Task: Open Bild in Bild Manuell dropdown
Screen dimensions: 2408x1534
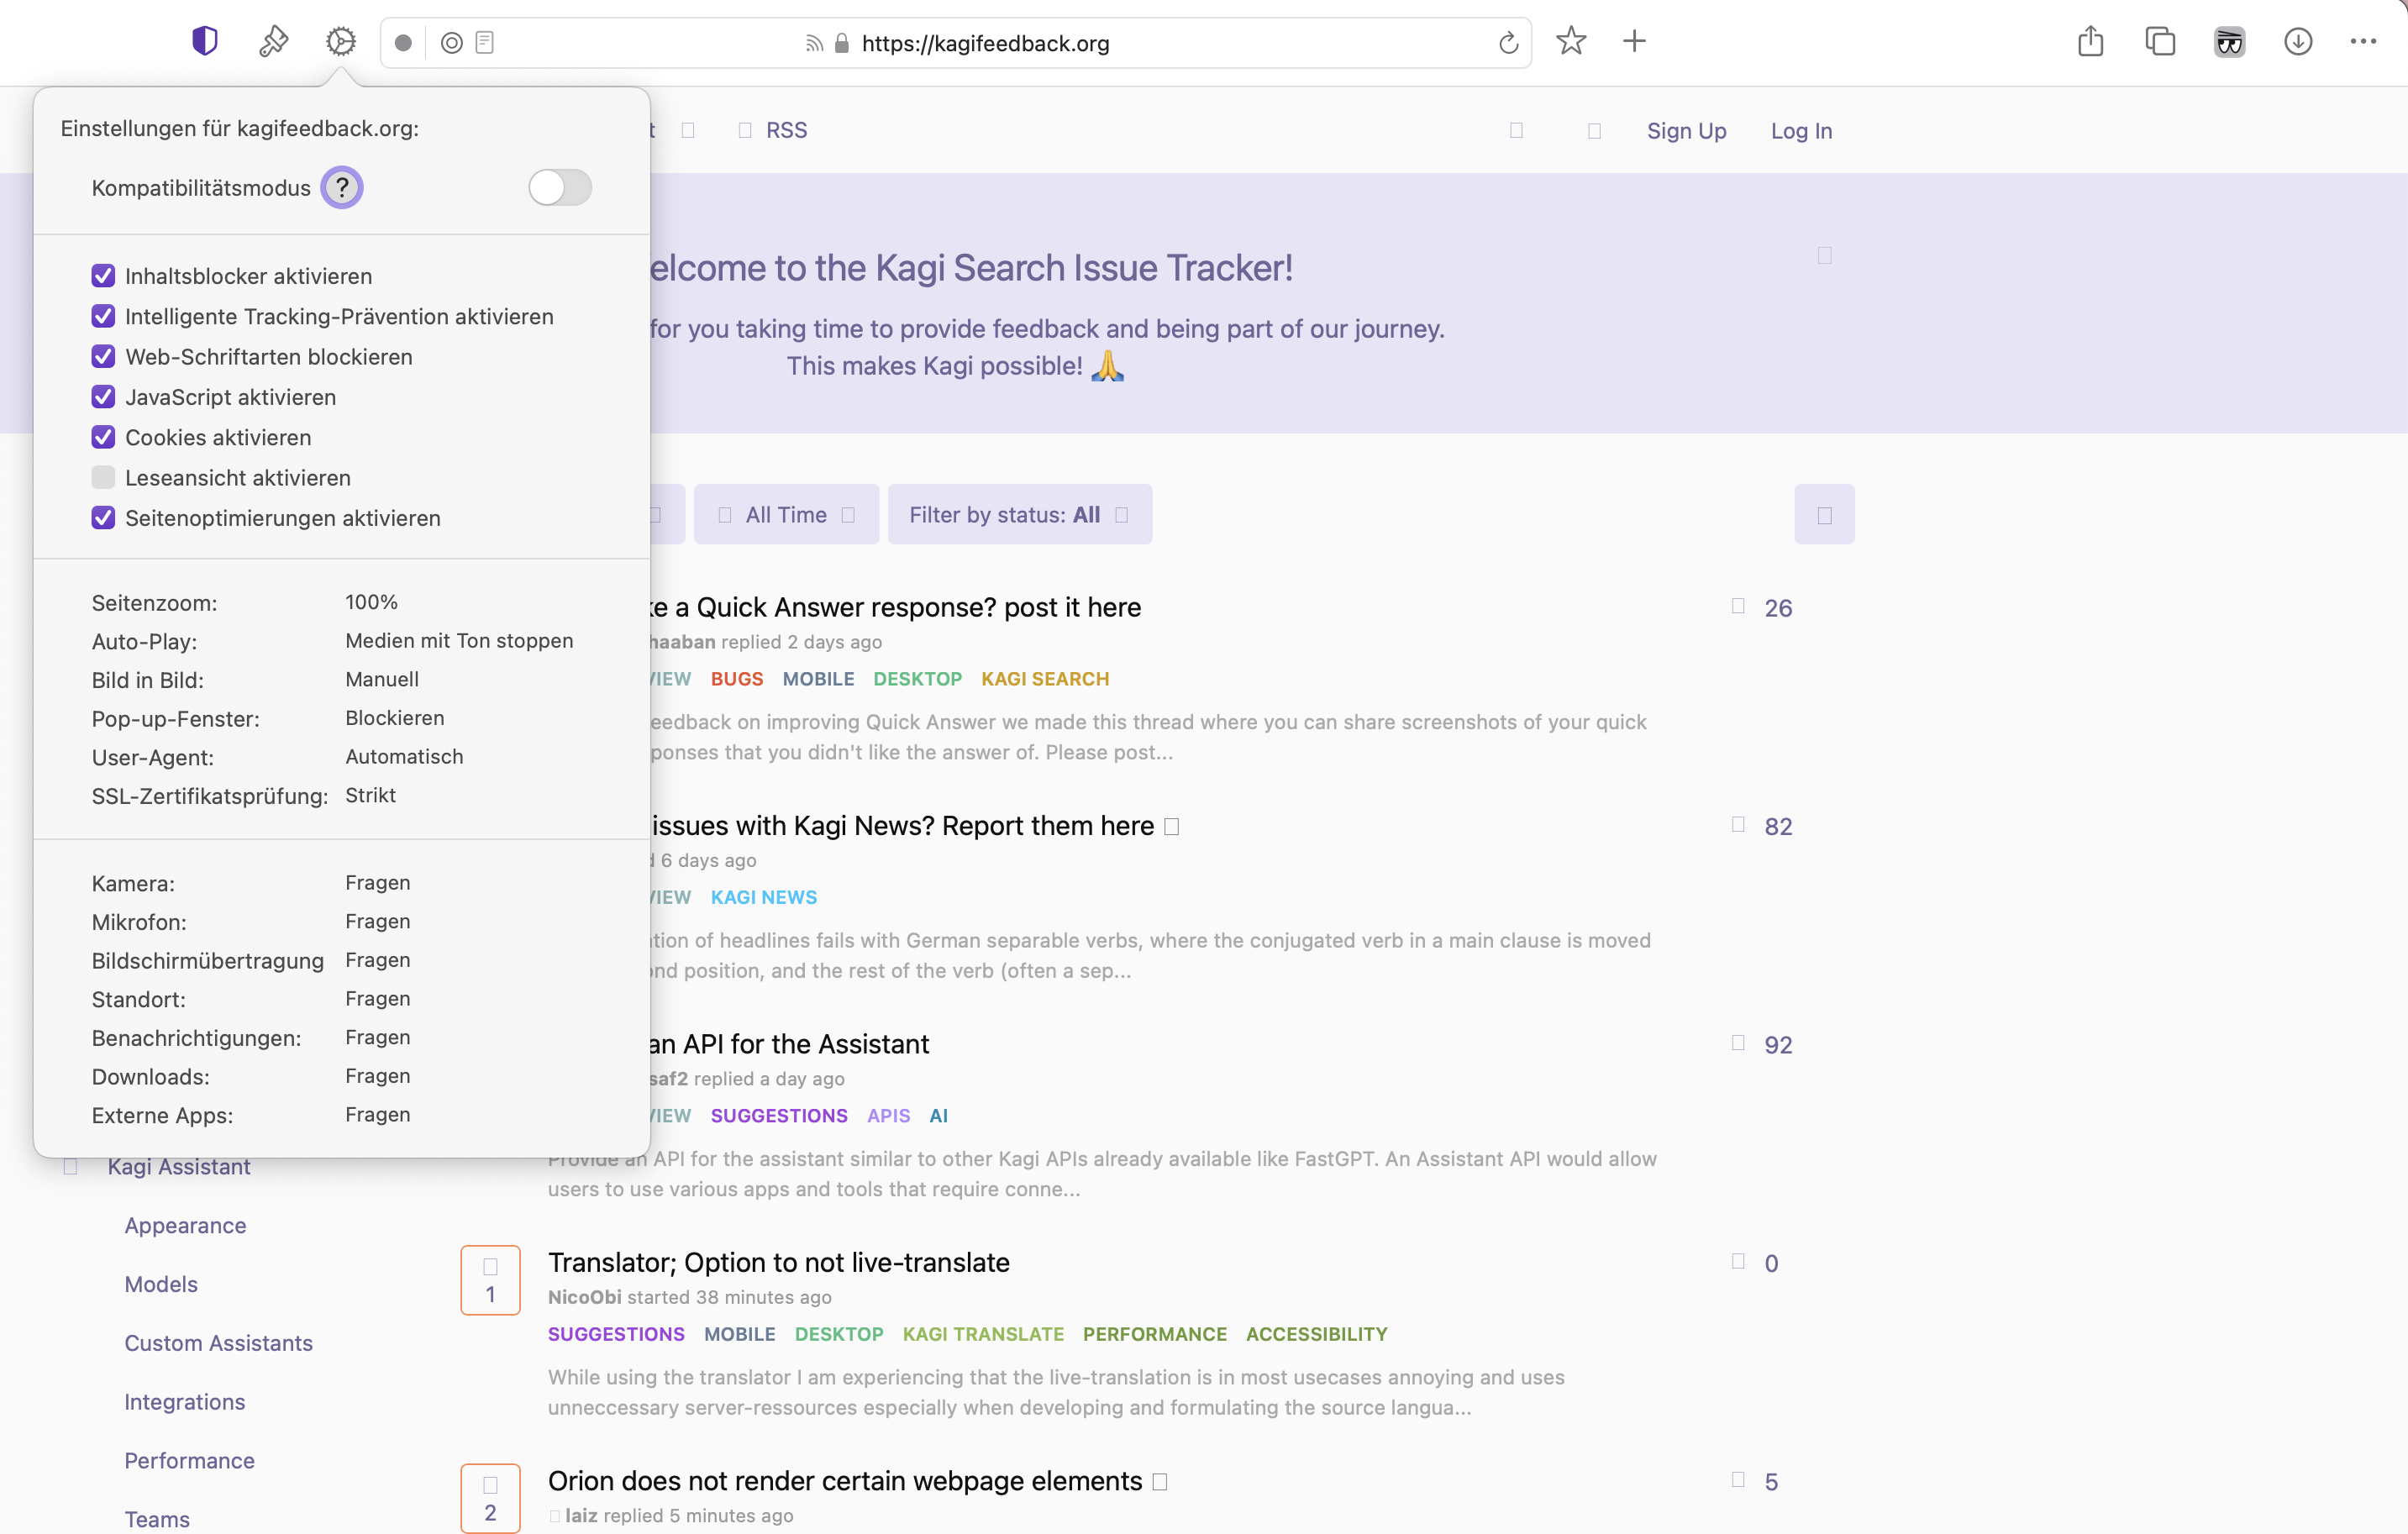Action: 382,680
